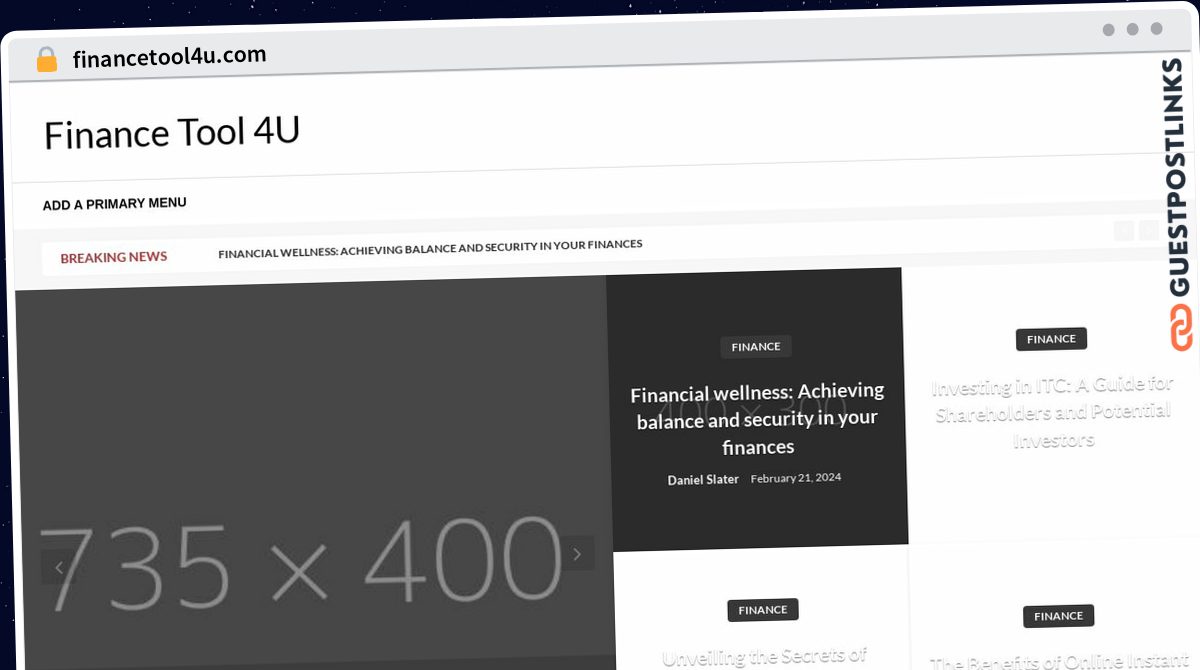This screenshot has height=670, width=1200.
Task: Select Finance tag above Online Instant article
Action: point(1059,616)
